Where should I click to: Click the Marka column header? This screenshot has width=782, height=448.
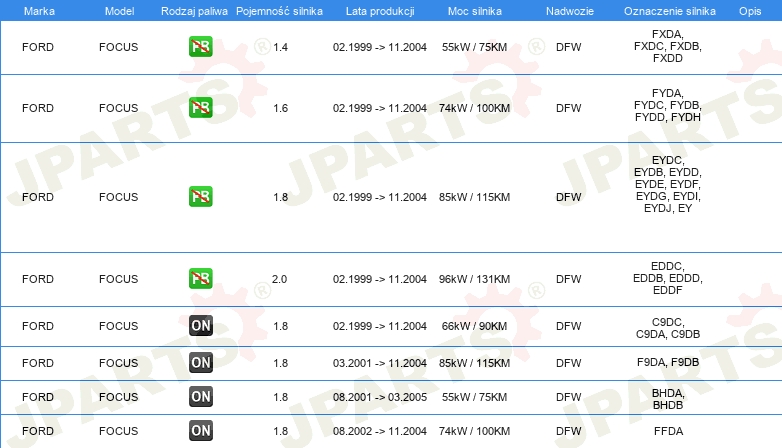39,11
